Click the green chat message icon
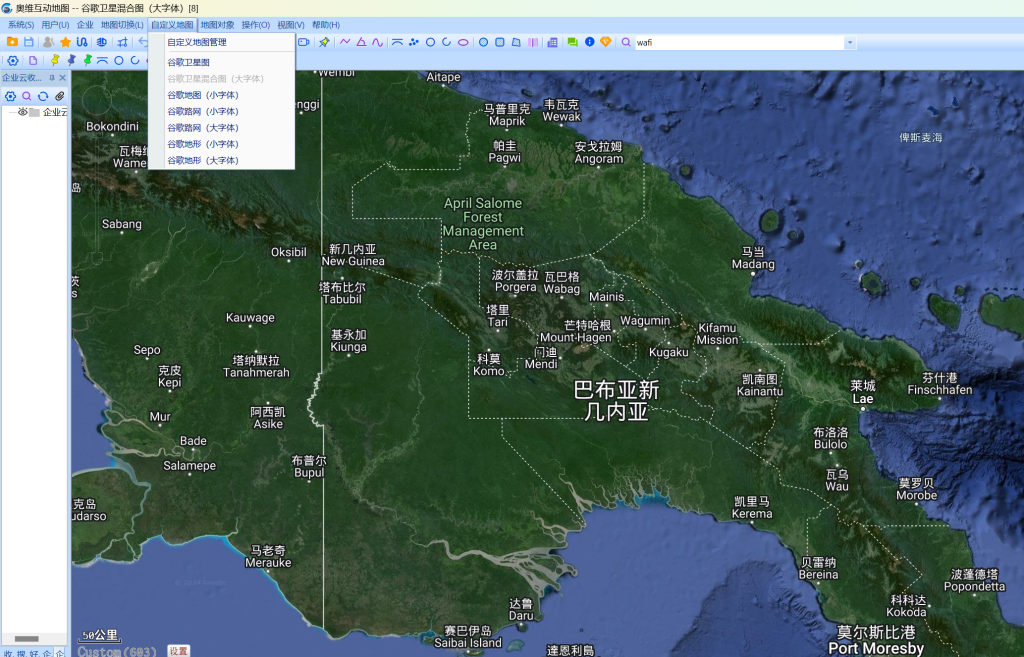The image size is (1024, 657). click(573, 42)
